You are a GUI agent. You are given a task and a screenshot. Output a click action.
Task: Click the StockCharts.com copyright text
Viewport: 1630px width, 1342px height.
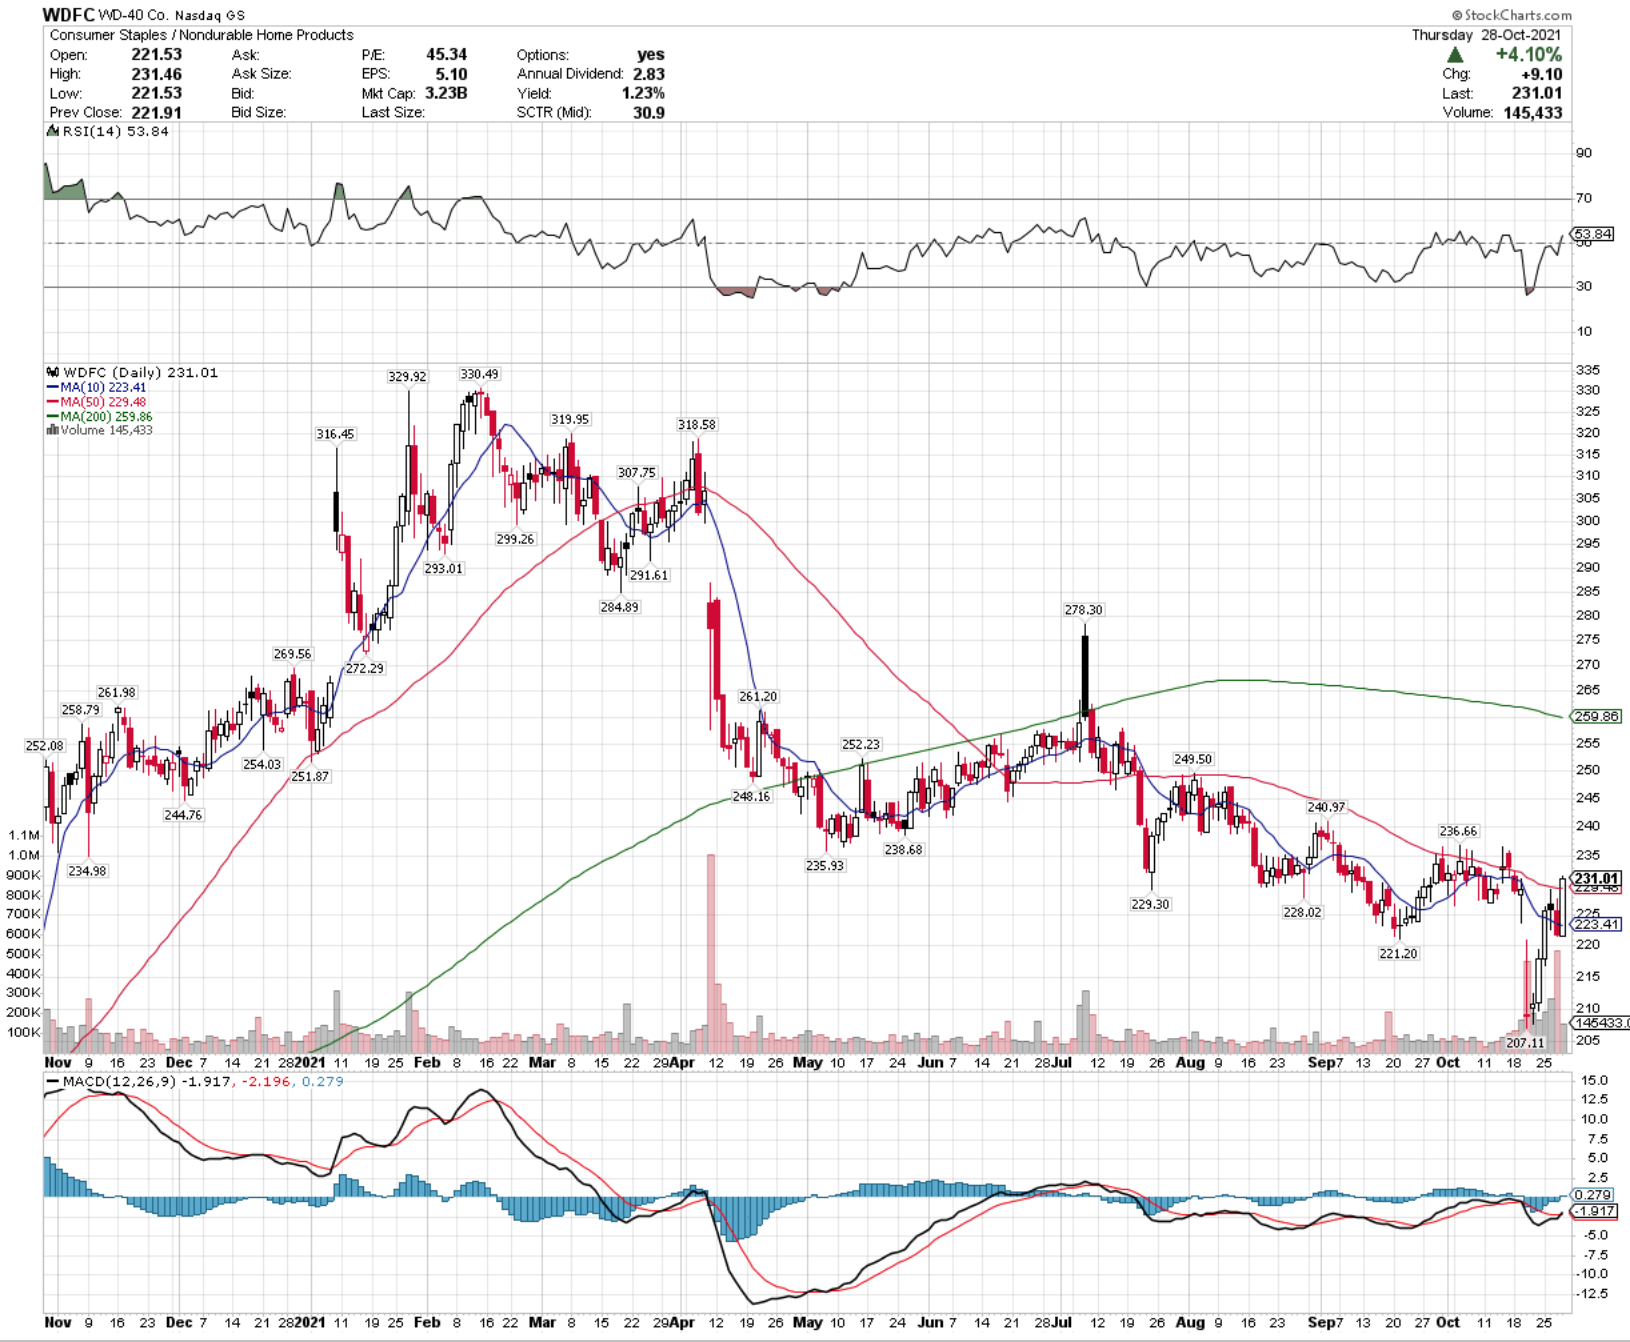[1512, 15]
